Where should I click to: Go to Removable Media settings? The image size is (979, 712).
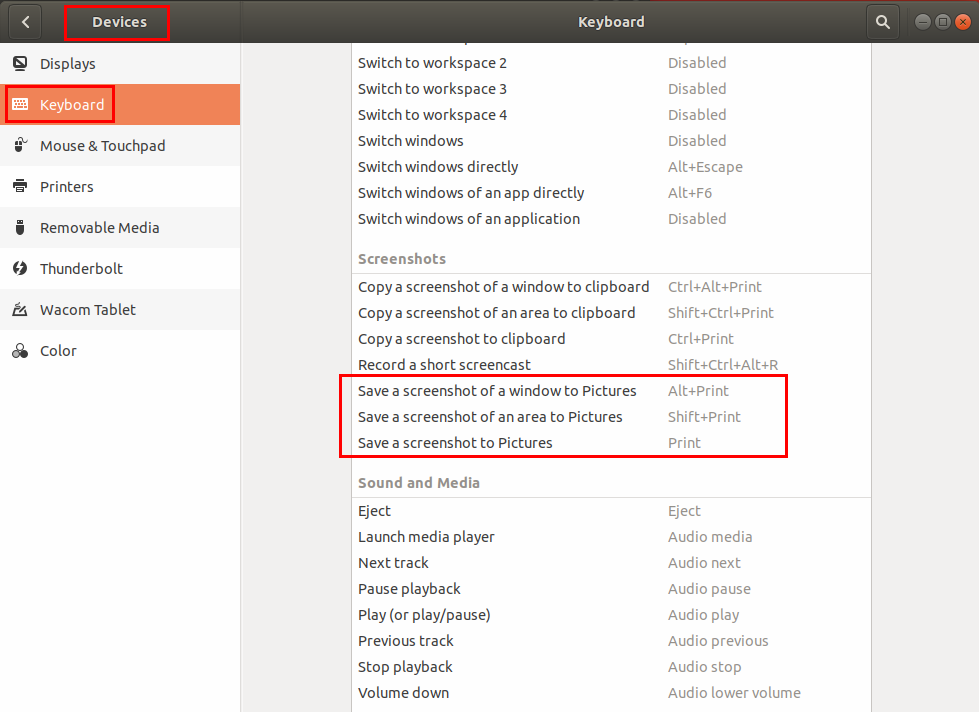(x=120, y=227)
